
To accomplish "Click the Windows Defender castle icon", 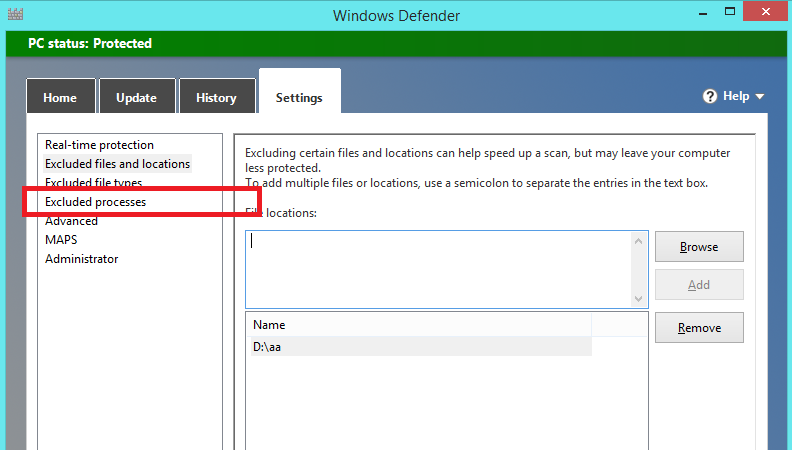I will (15, 14).
